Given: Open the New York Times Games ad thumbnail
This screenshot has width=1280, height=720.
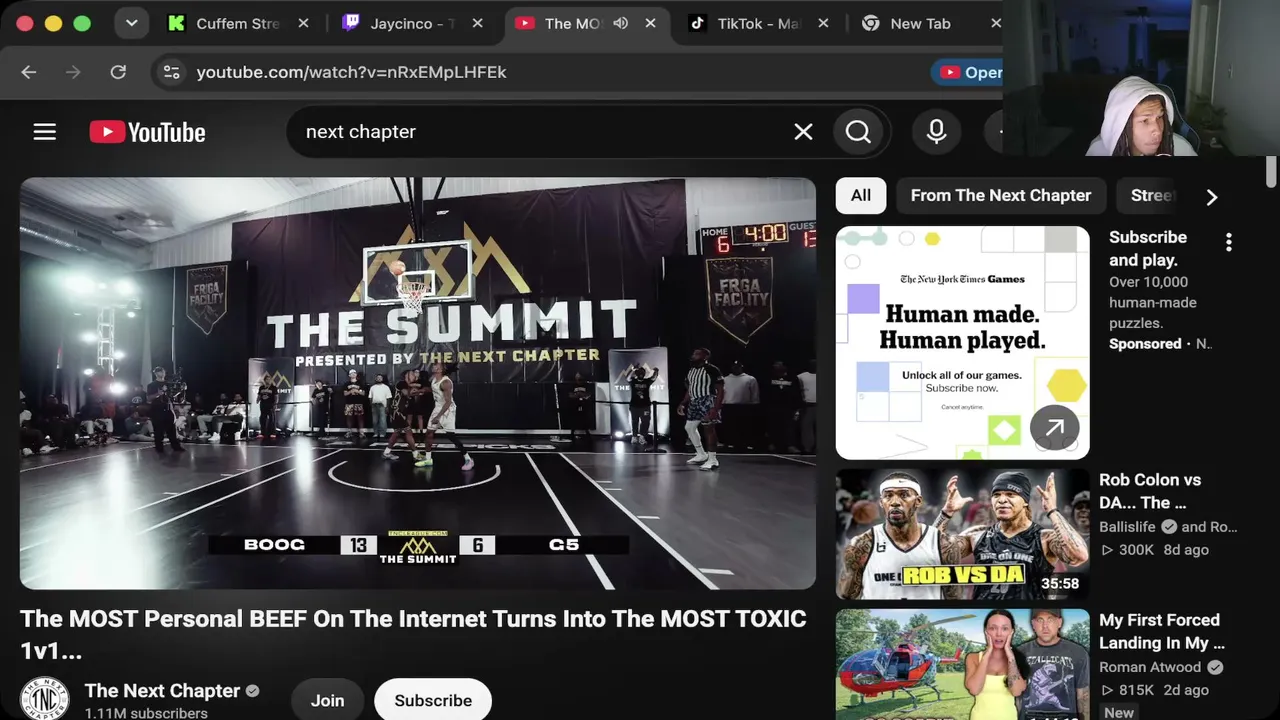Looking at the screenshot, I should coord(963,343).
